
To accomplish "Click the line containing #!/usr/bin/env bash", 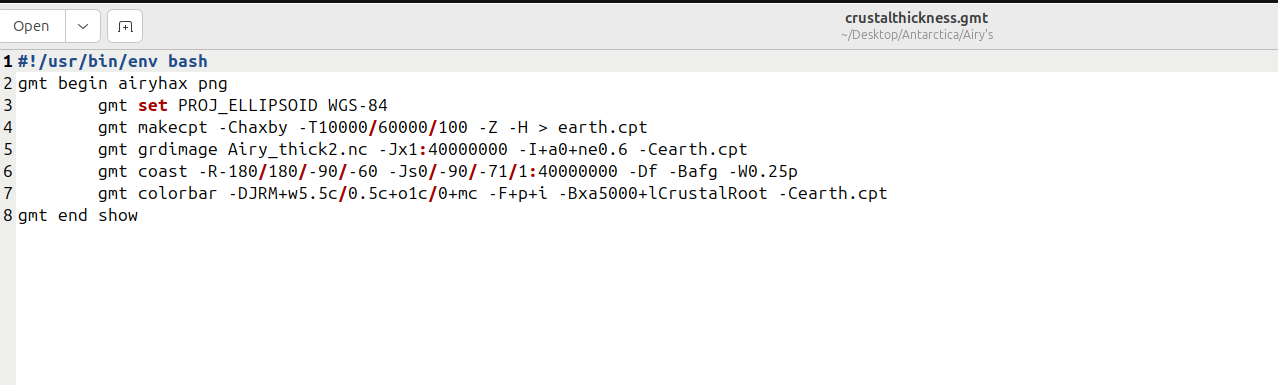I will pos(113,62).
